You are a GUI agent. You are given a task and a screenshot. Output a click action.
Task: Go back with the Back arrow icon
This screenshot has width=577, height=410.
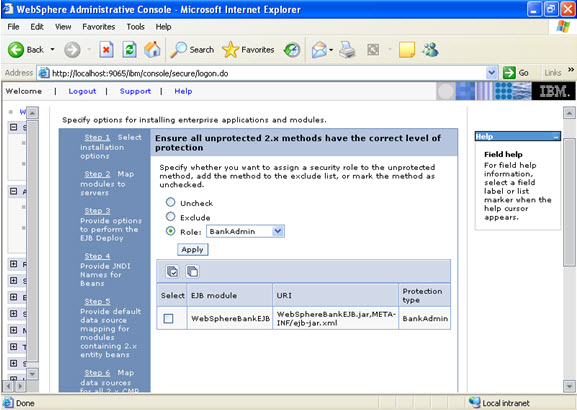pyautogui.click(x=16, y=50)
